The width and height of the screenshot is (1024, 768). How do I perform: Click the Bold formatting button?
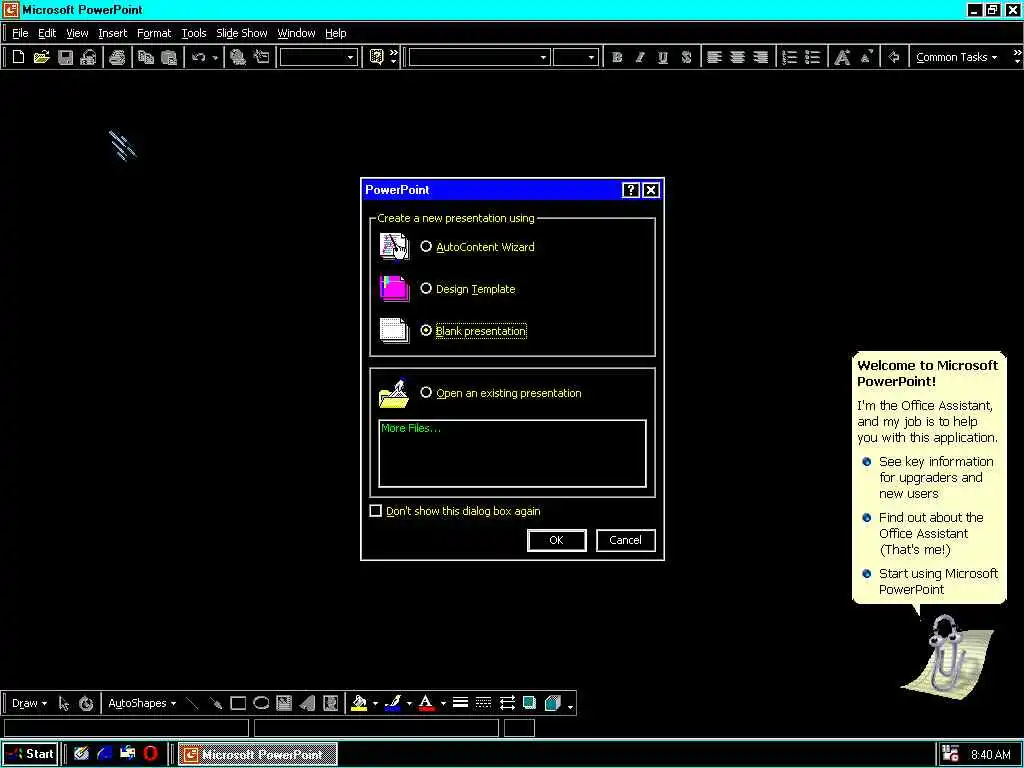[616, 57]
